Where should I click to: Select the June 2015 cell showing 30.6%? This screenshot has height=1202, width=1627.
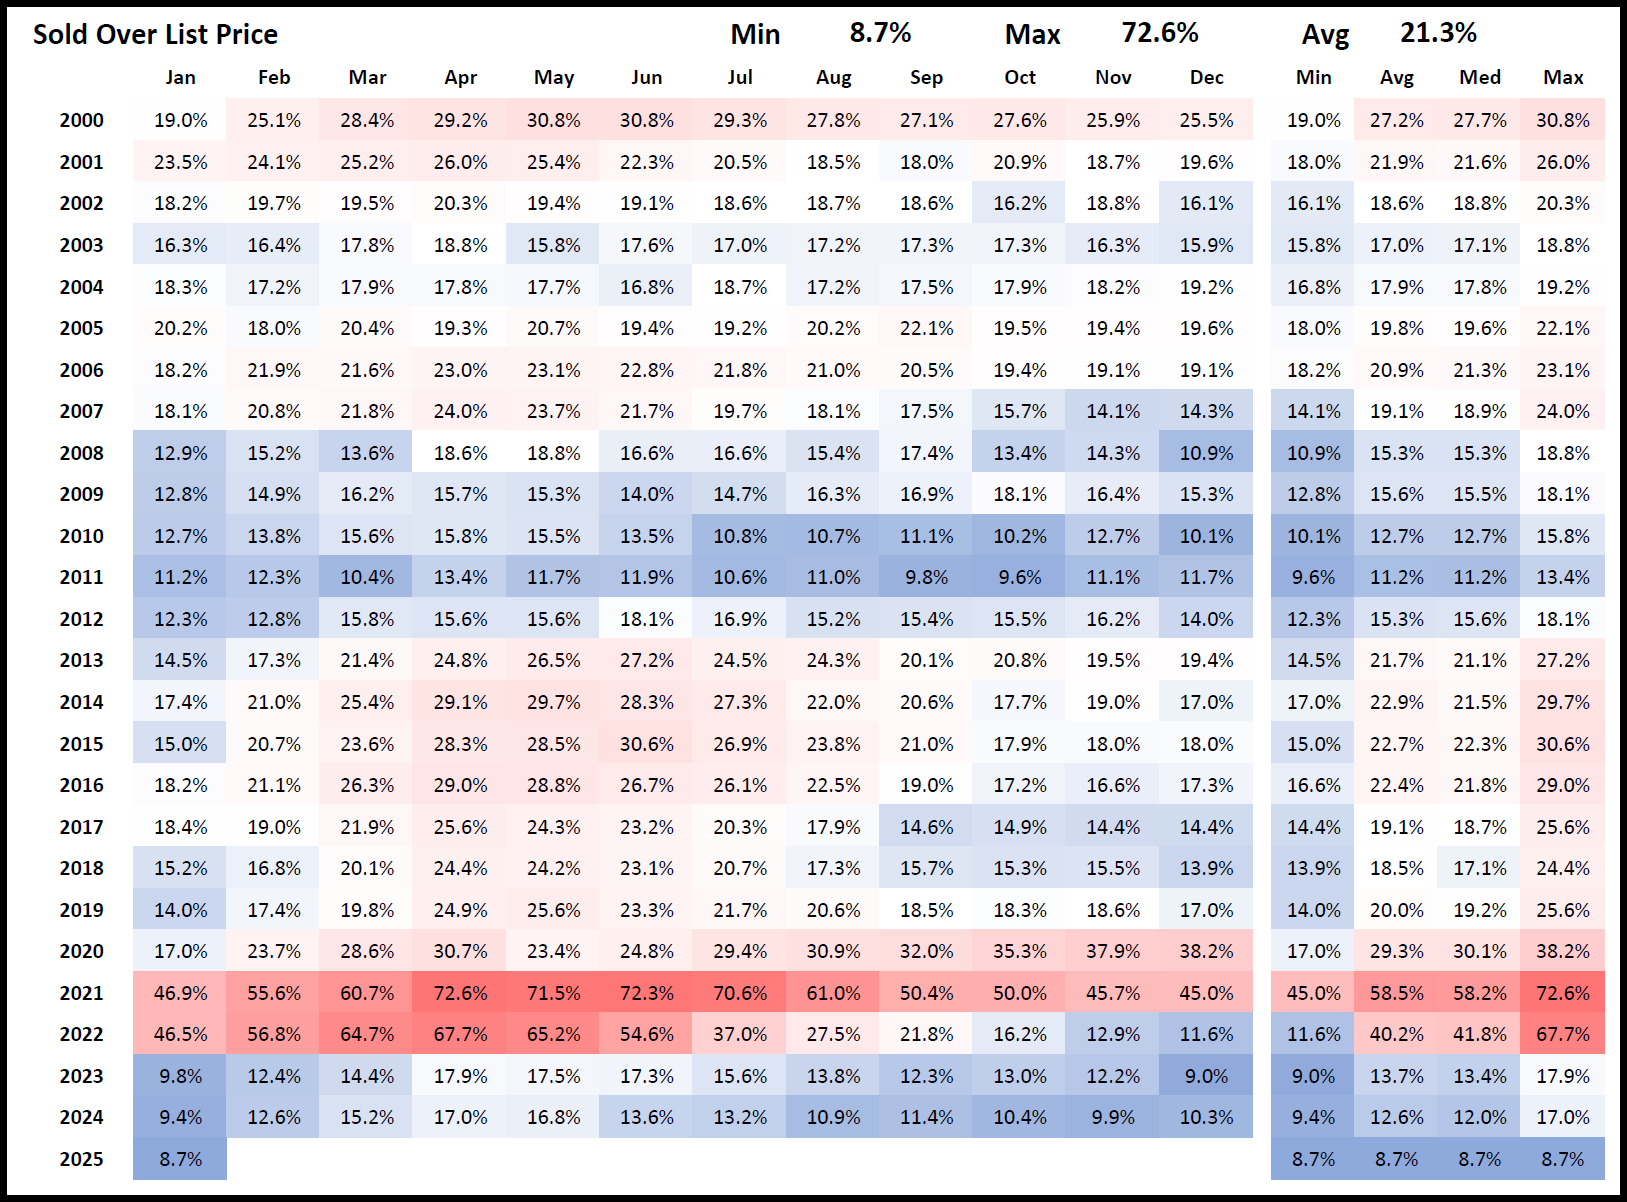646,744
